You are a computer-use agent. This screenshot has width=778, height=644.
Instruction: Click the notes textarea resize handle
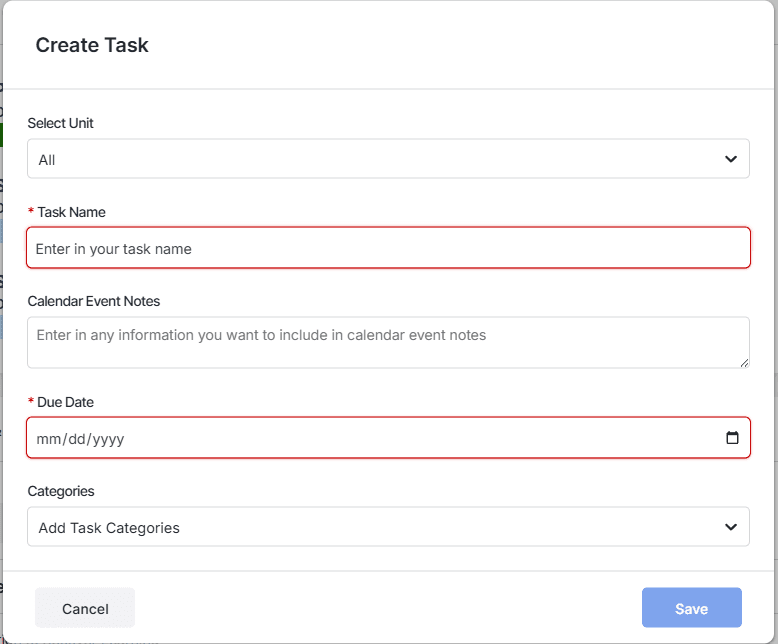[x=744, y=363]
